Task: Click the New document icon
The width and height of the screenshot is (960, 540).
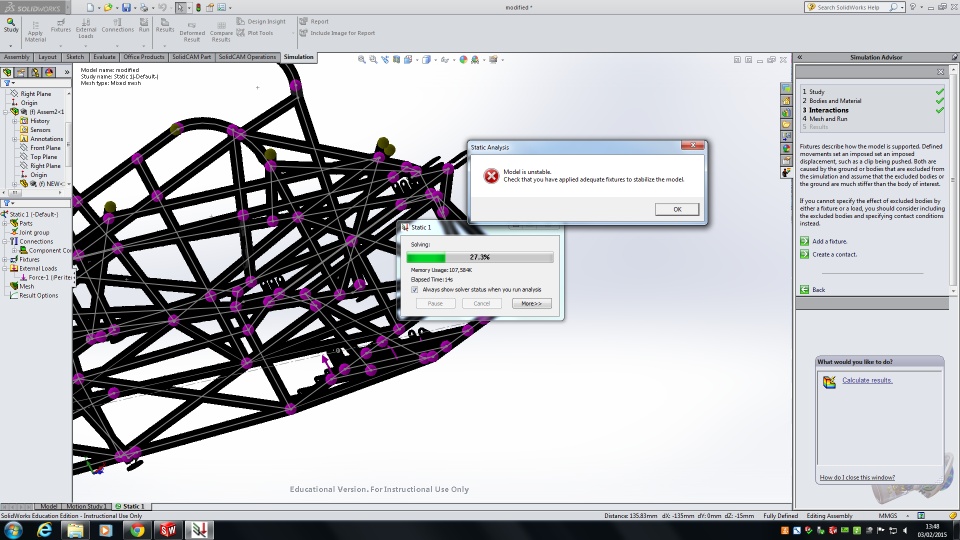Action: point(91,7)
